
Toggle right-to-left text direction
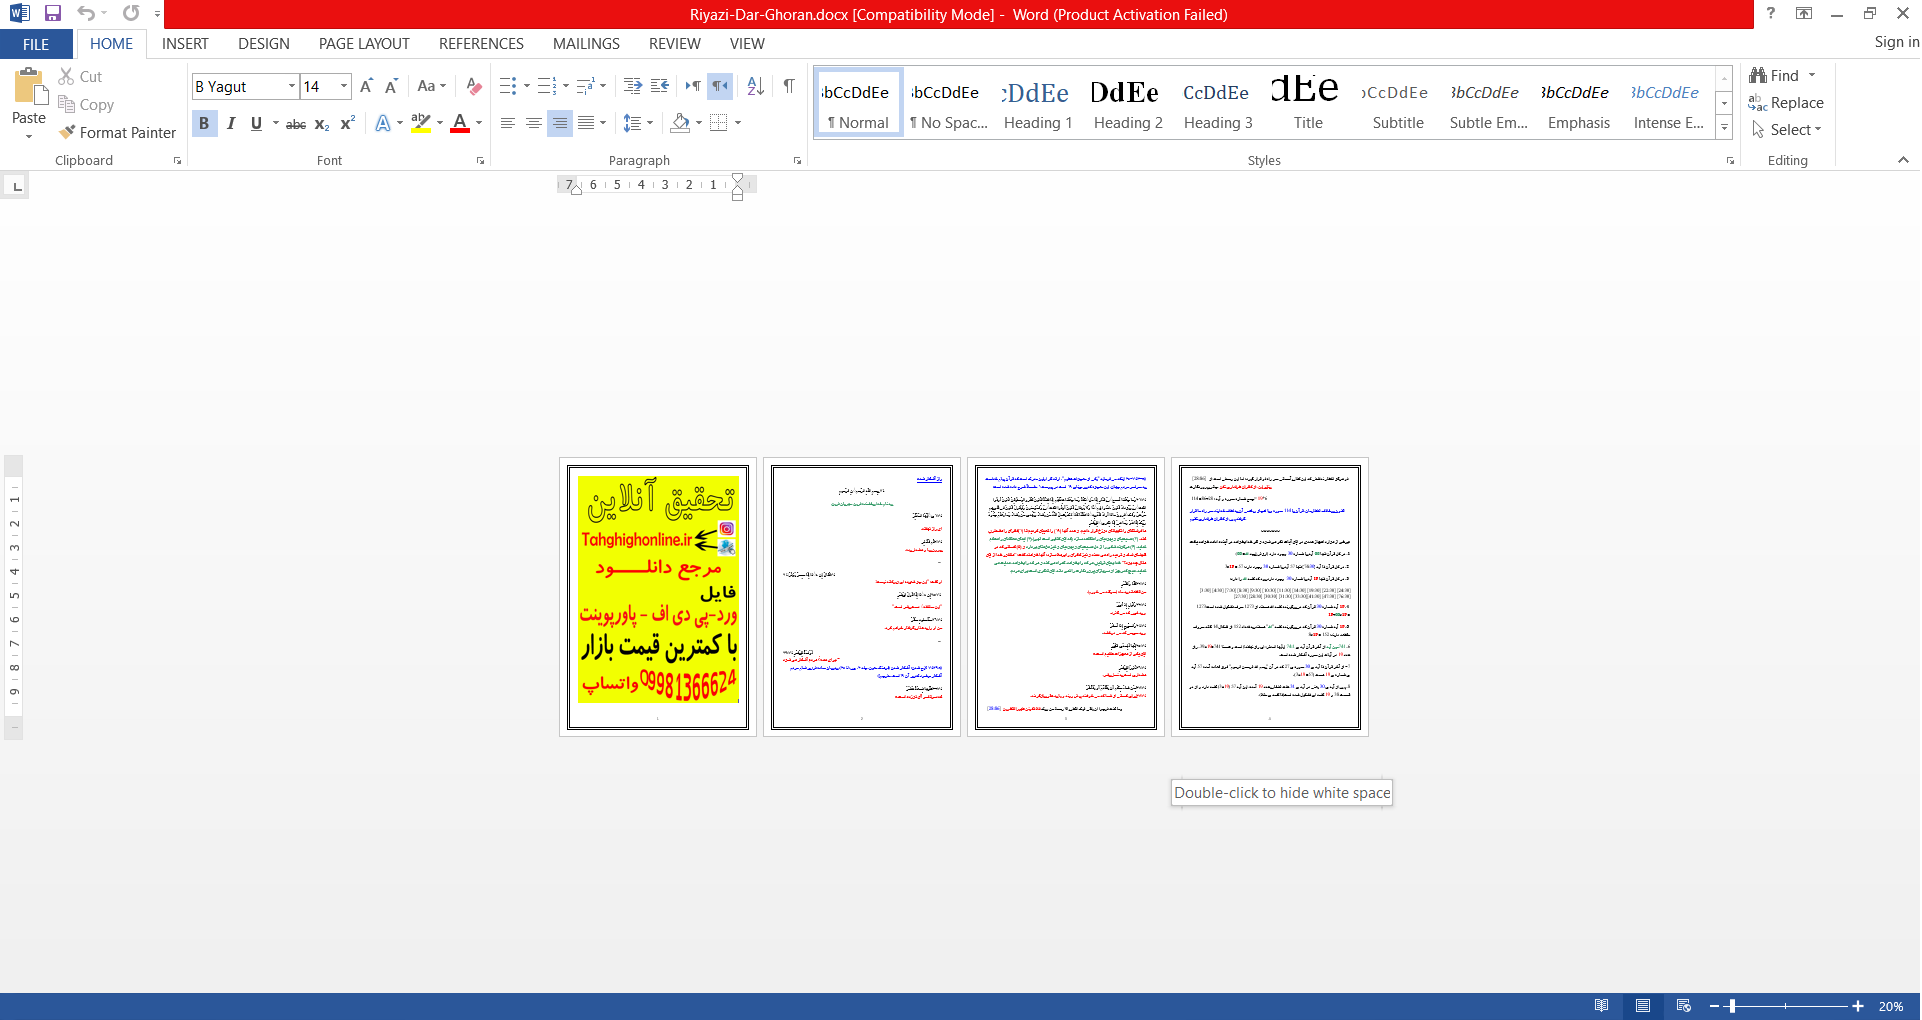coord(720,86)
